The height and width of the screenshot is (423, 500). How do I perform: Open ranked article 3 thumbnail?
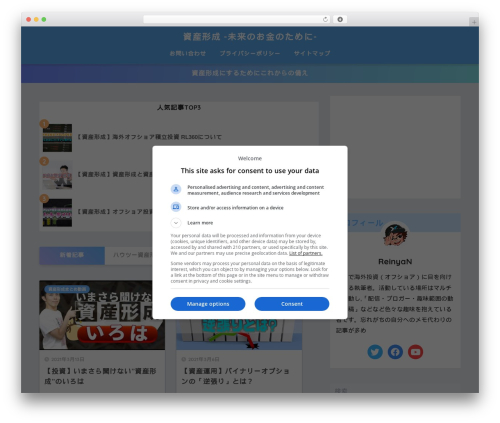pyautogui.click(x=57, y=212)
